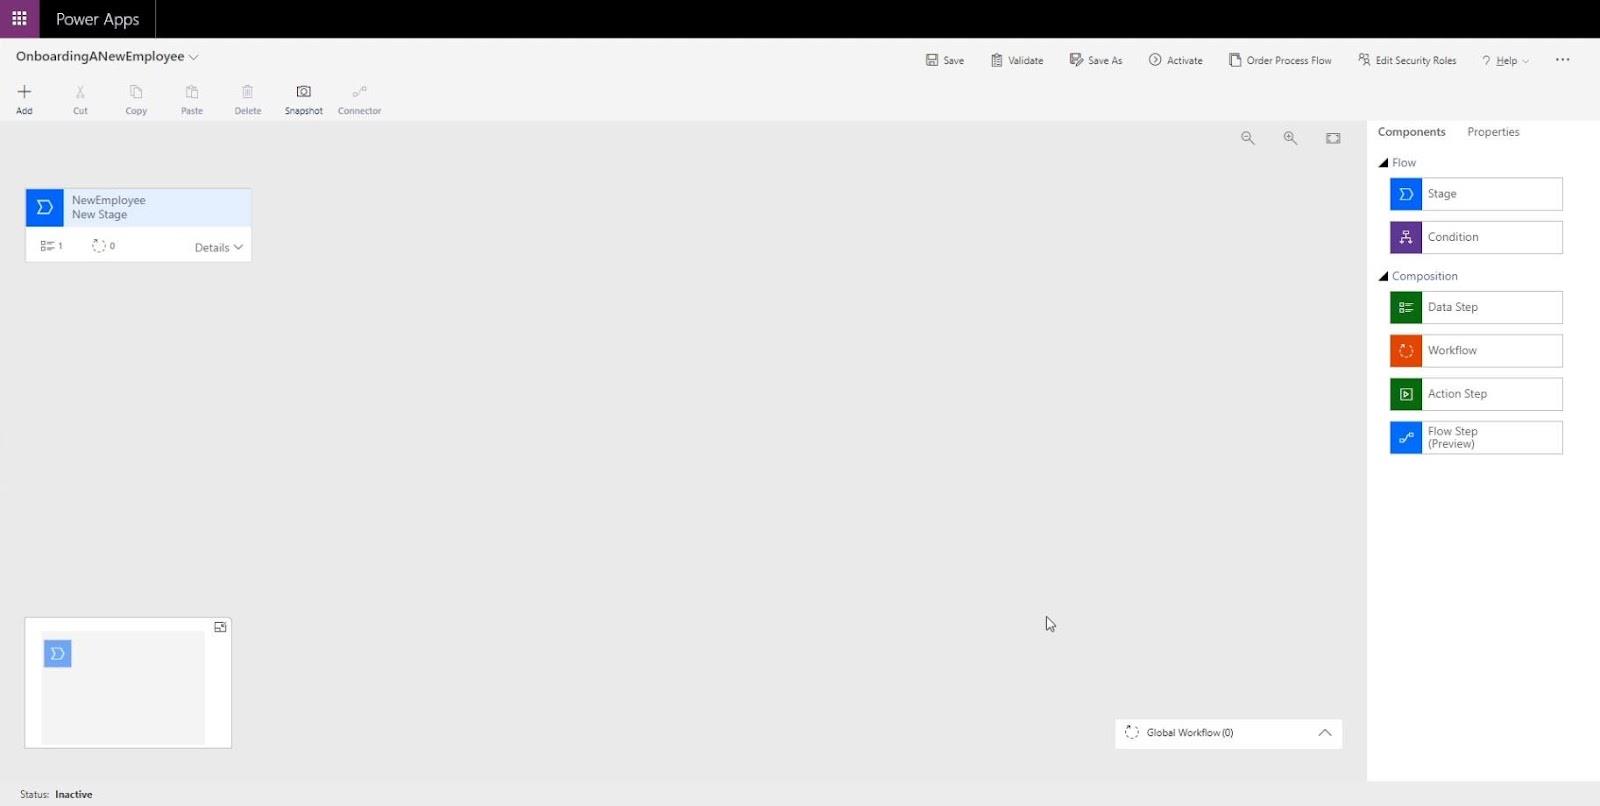Click the Validate button
Image resolution: width=1600 pixels, height=806 pixels.
point(1017,60)
